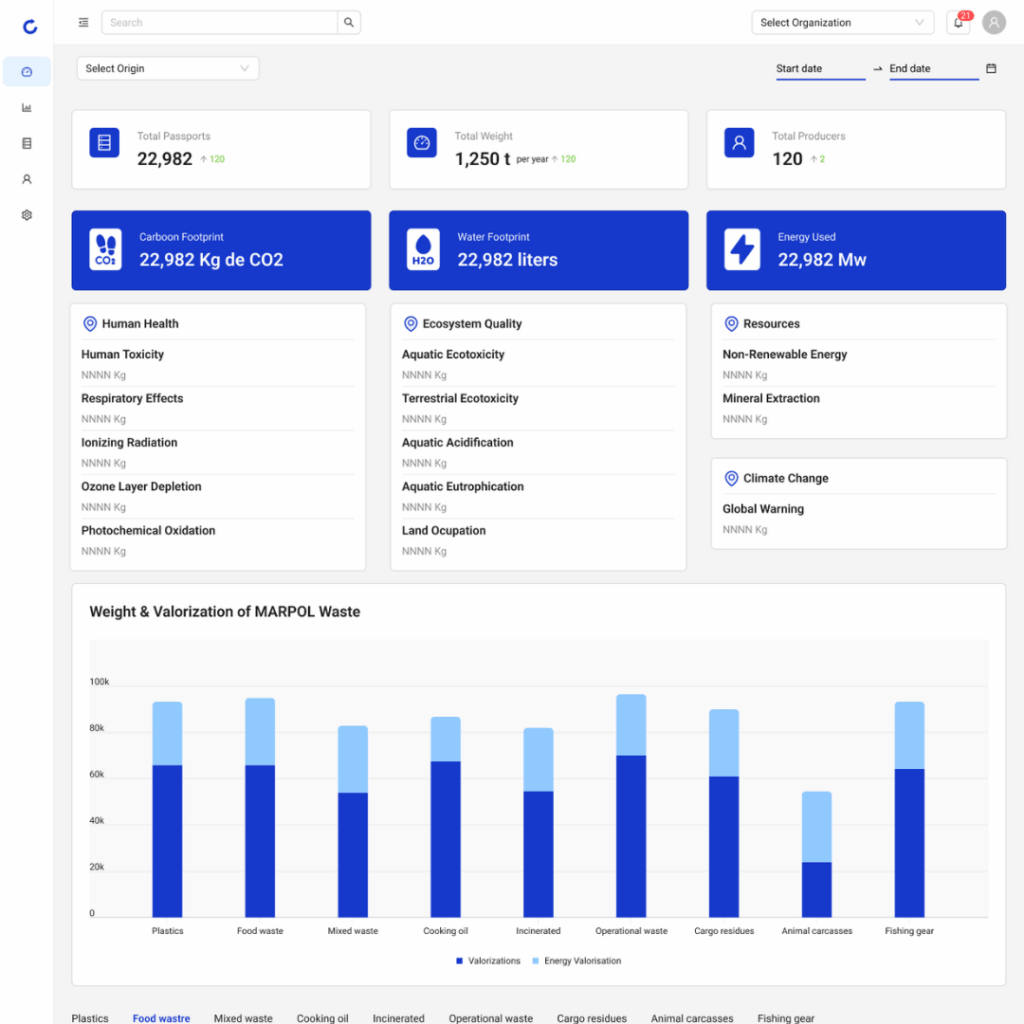This screenshot has height=1024, width=1024.
Task: Open the settings gear in sidebar
Action: pos(27,215)
